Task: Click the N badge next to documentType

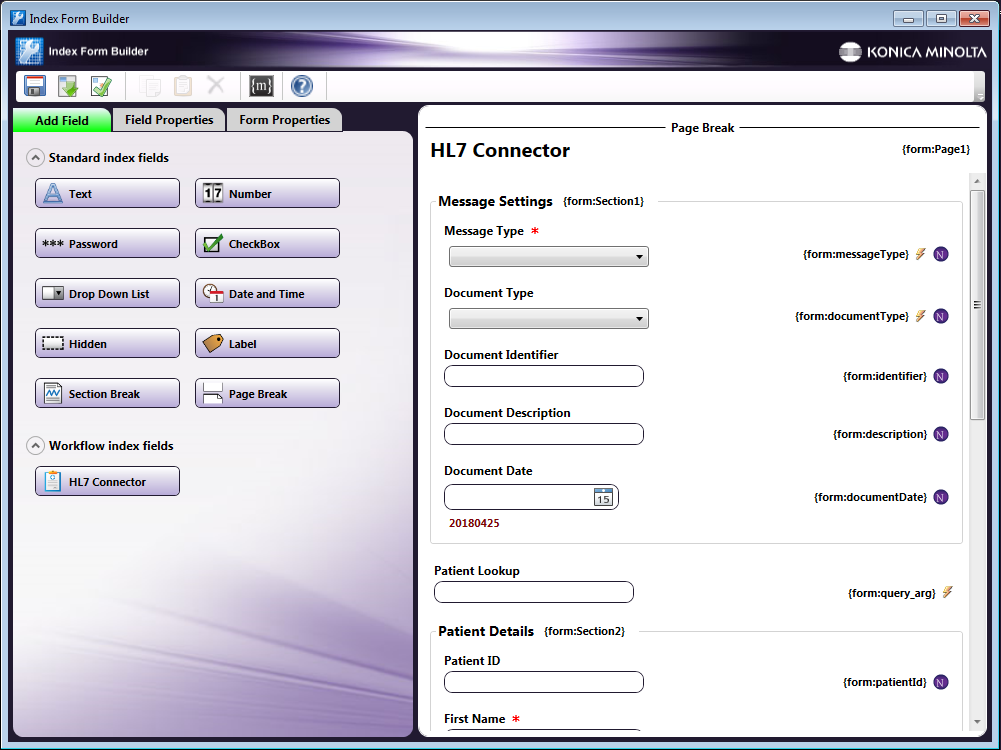Action: 940,316
